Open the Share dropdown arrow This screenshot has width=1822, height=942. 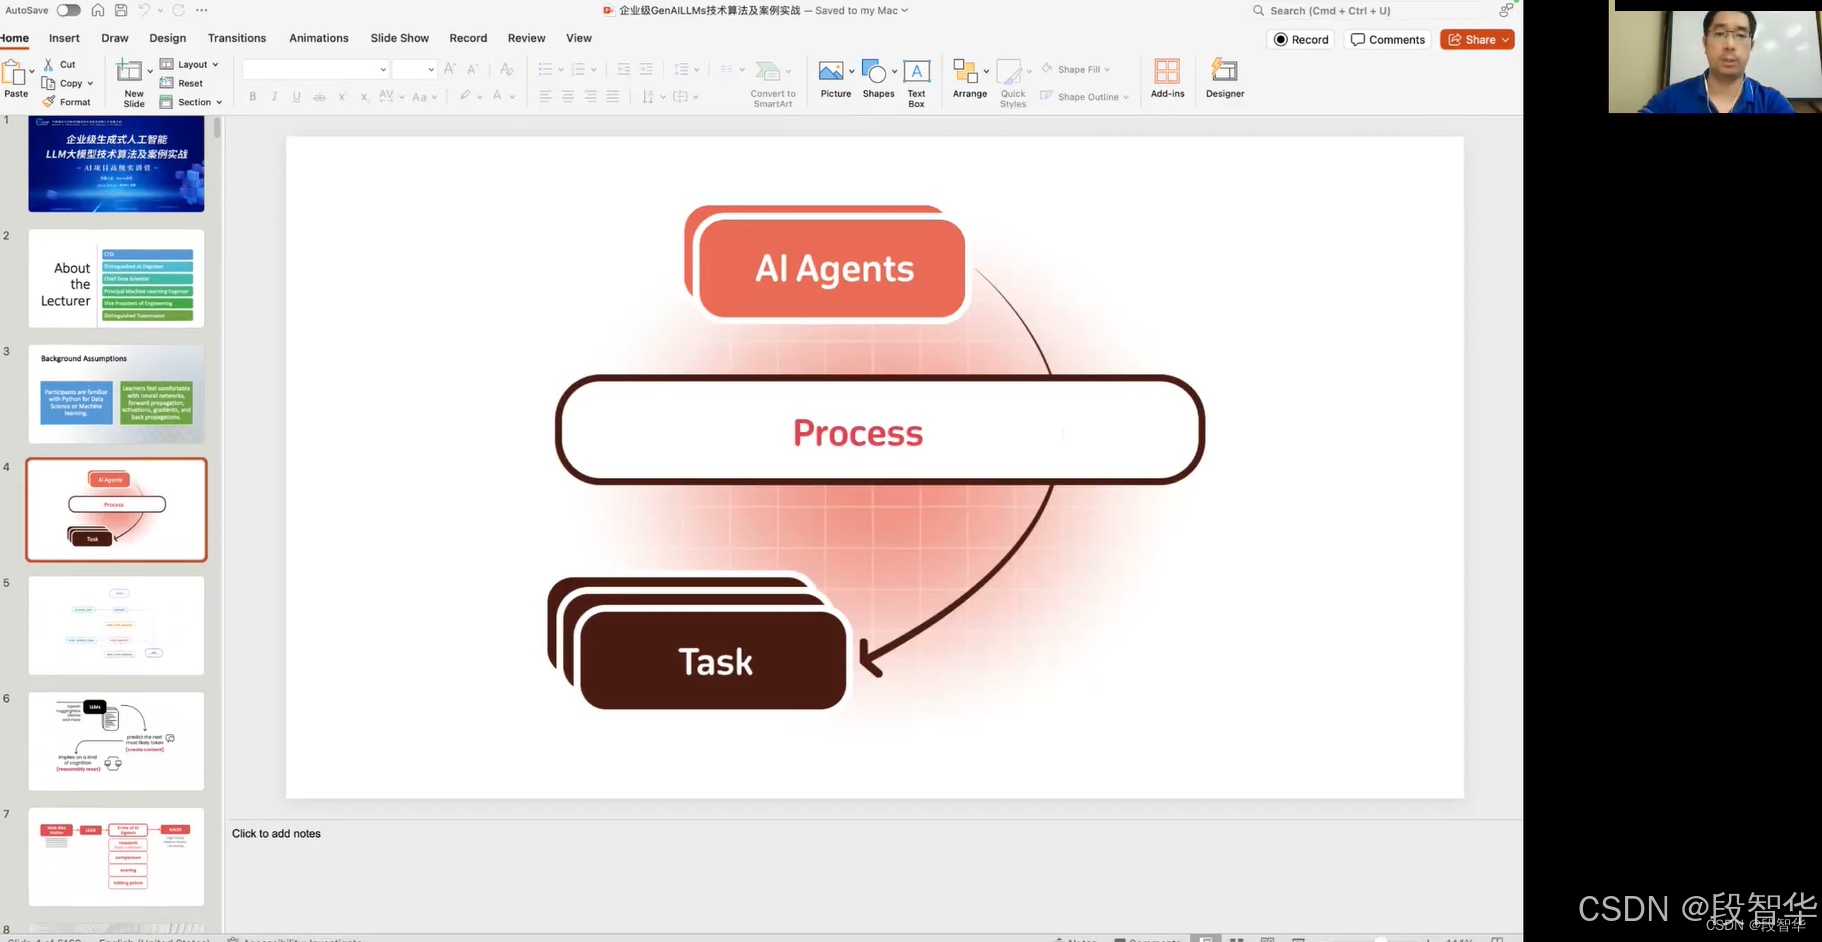tap(1505, 40)
